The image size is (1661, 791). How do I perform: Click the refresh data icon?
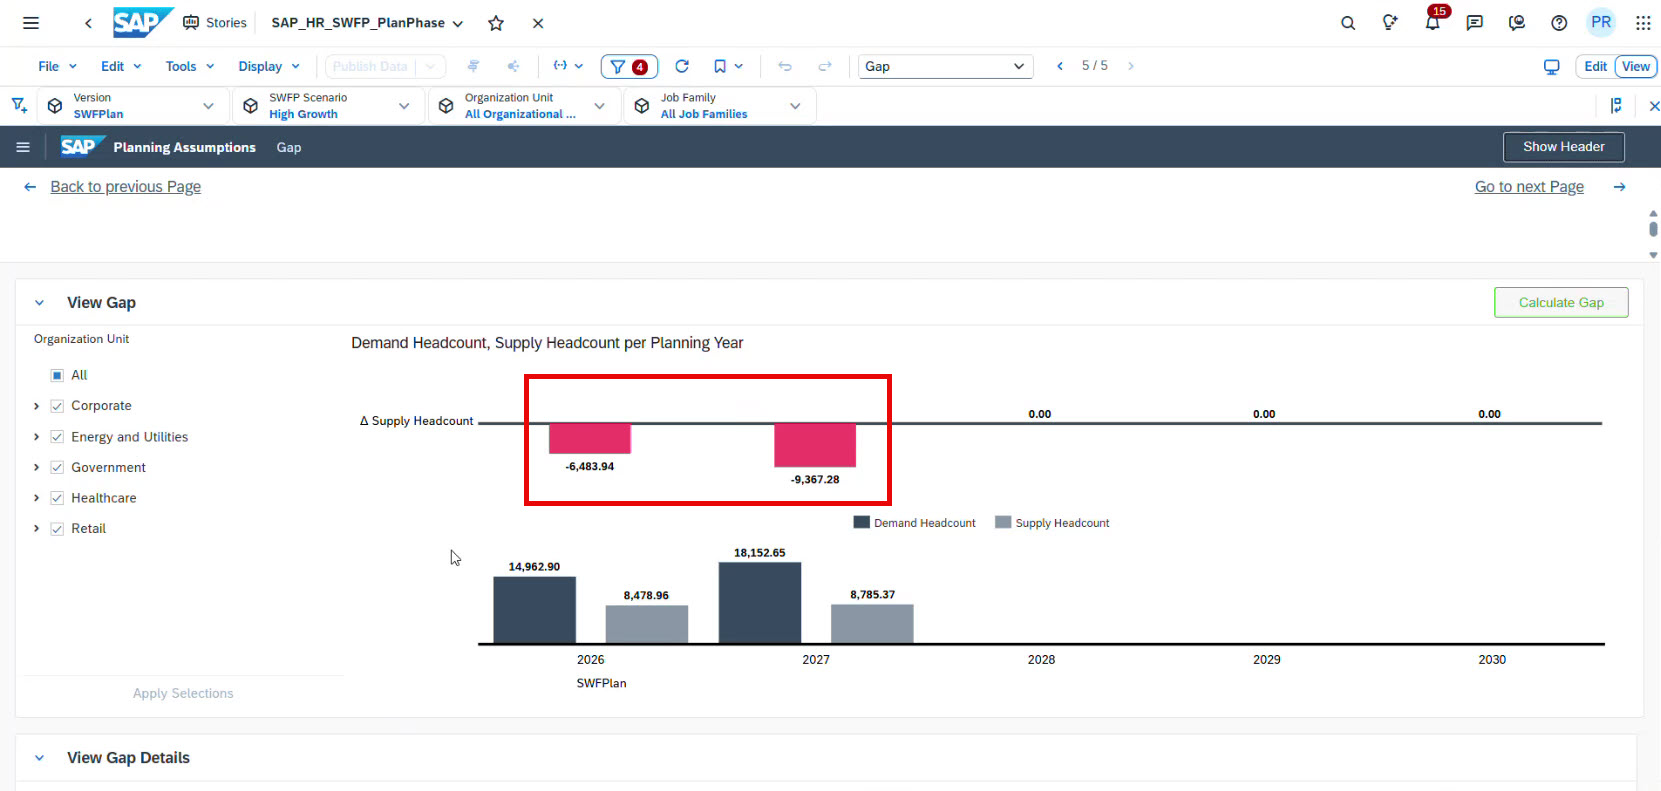click(x=682, y=66)
